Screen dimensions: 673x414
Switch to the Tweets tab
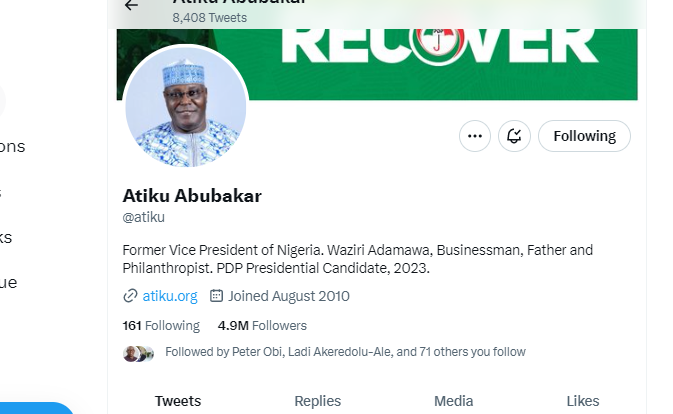tap(178, 401)
